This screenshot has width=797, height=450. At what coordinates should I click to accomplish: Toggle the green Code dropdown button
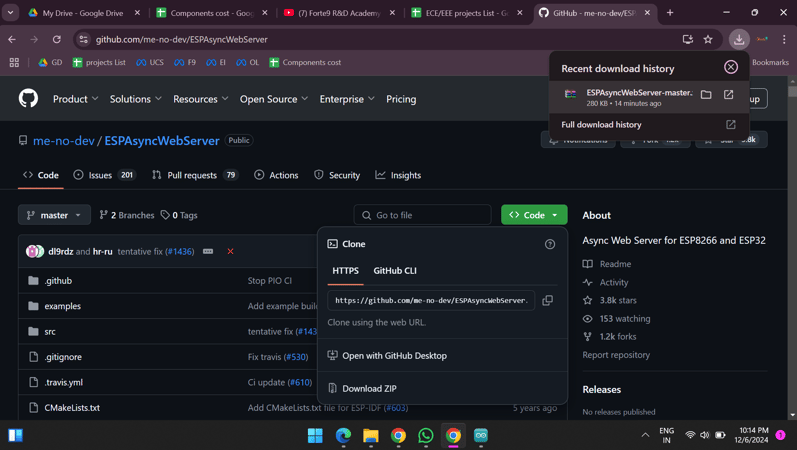[534, 215]
